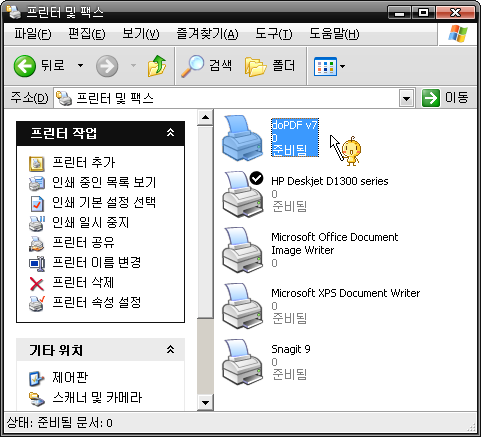This screenshot has height=437, width=481.
Task: Select the doPDF v7 printer icon
Action: click(x=242, y=137)
